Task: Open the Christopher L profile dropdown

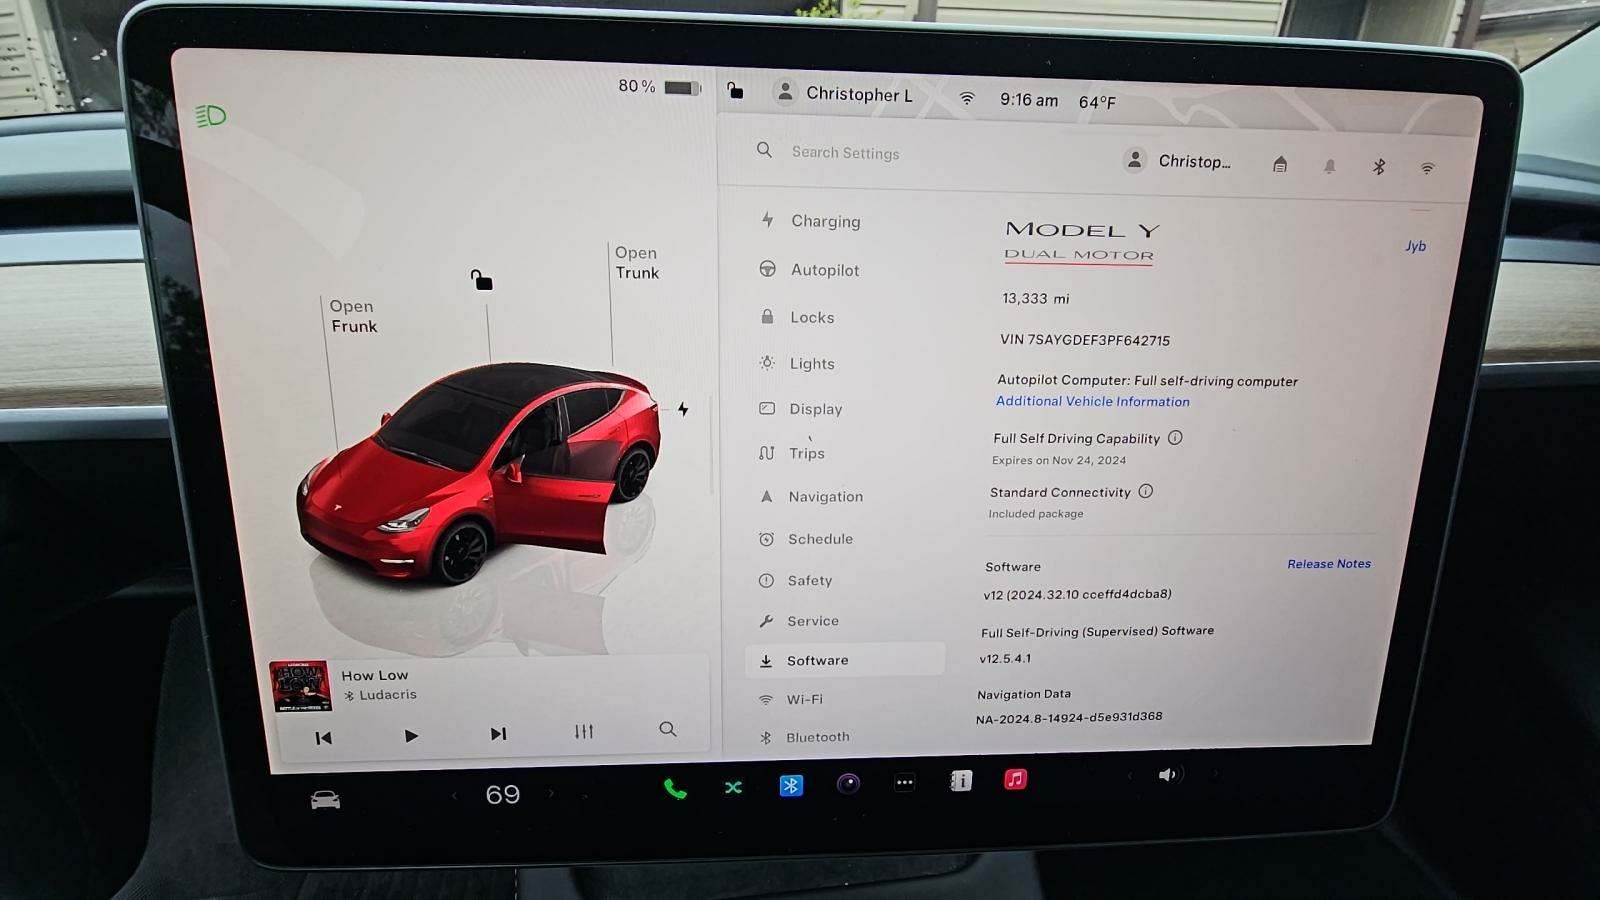Action: pos(845,94)
